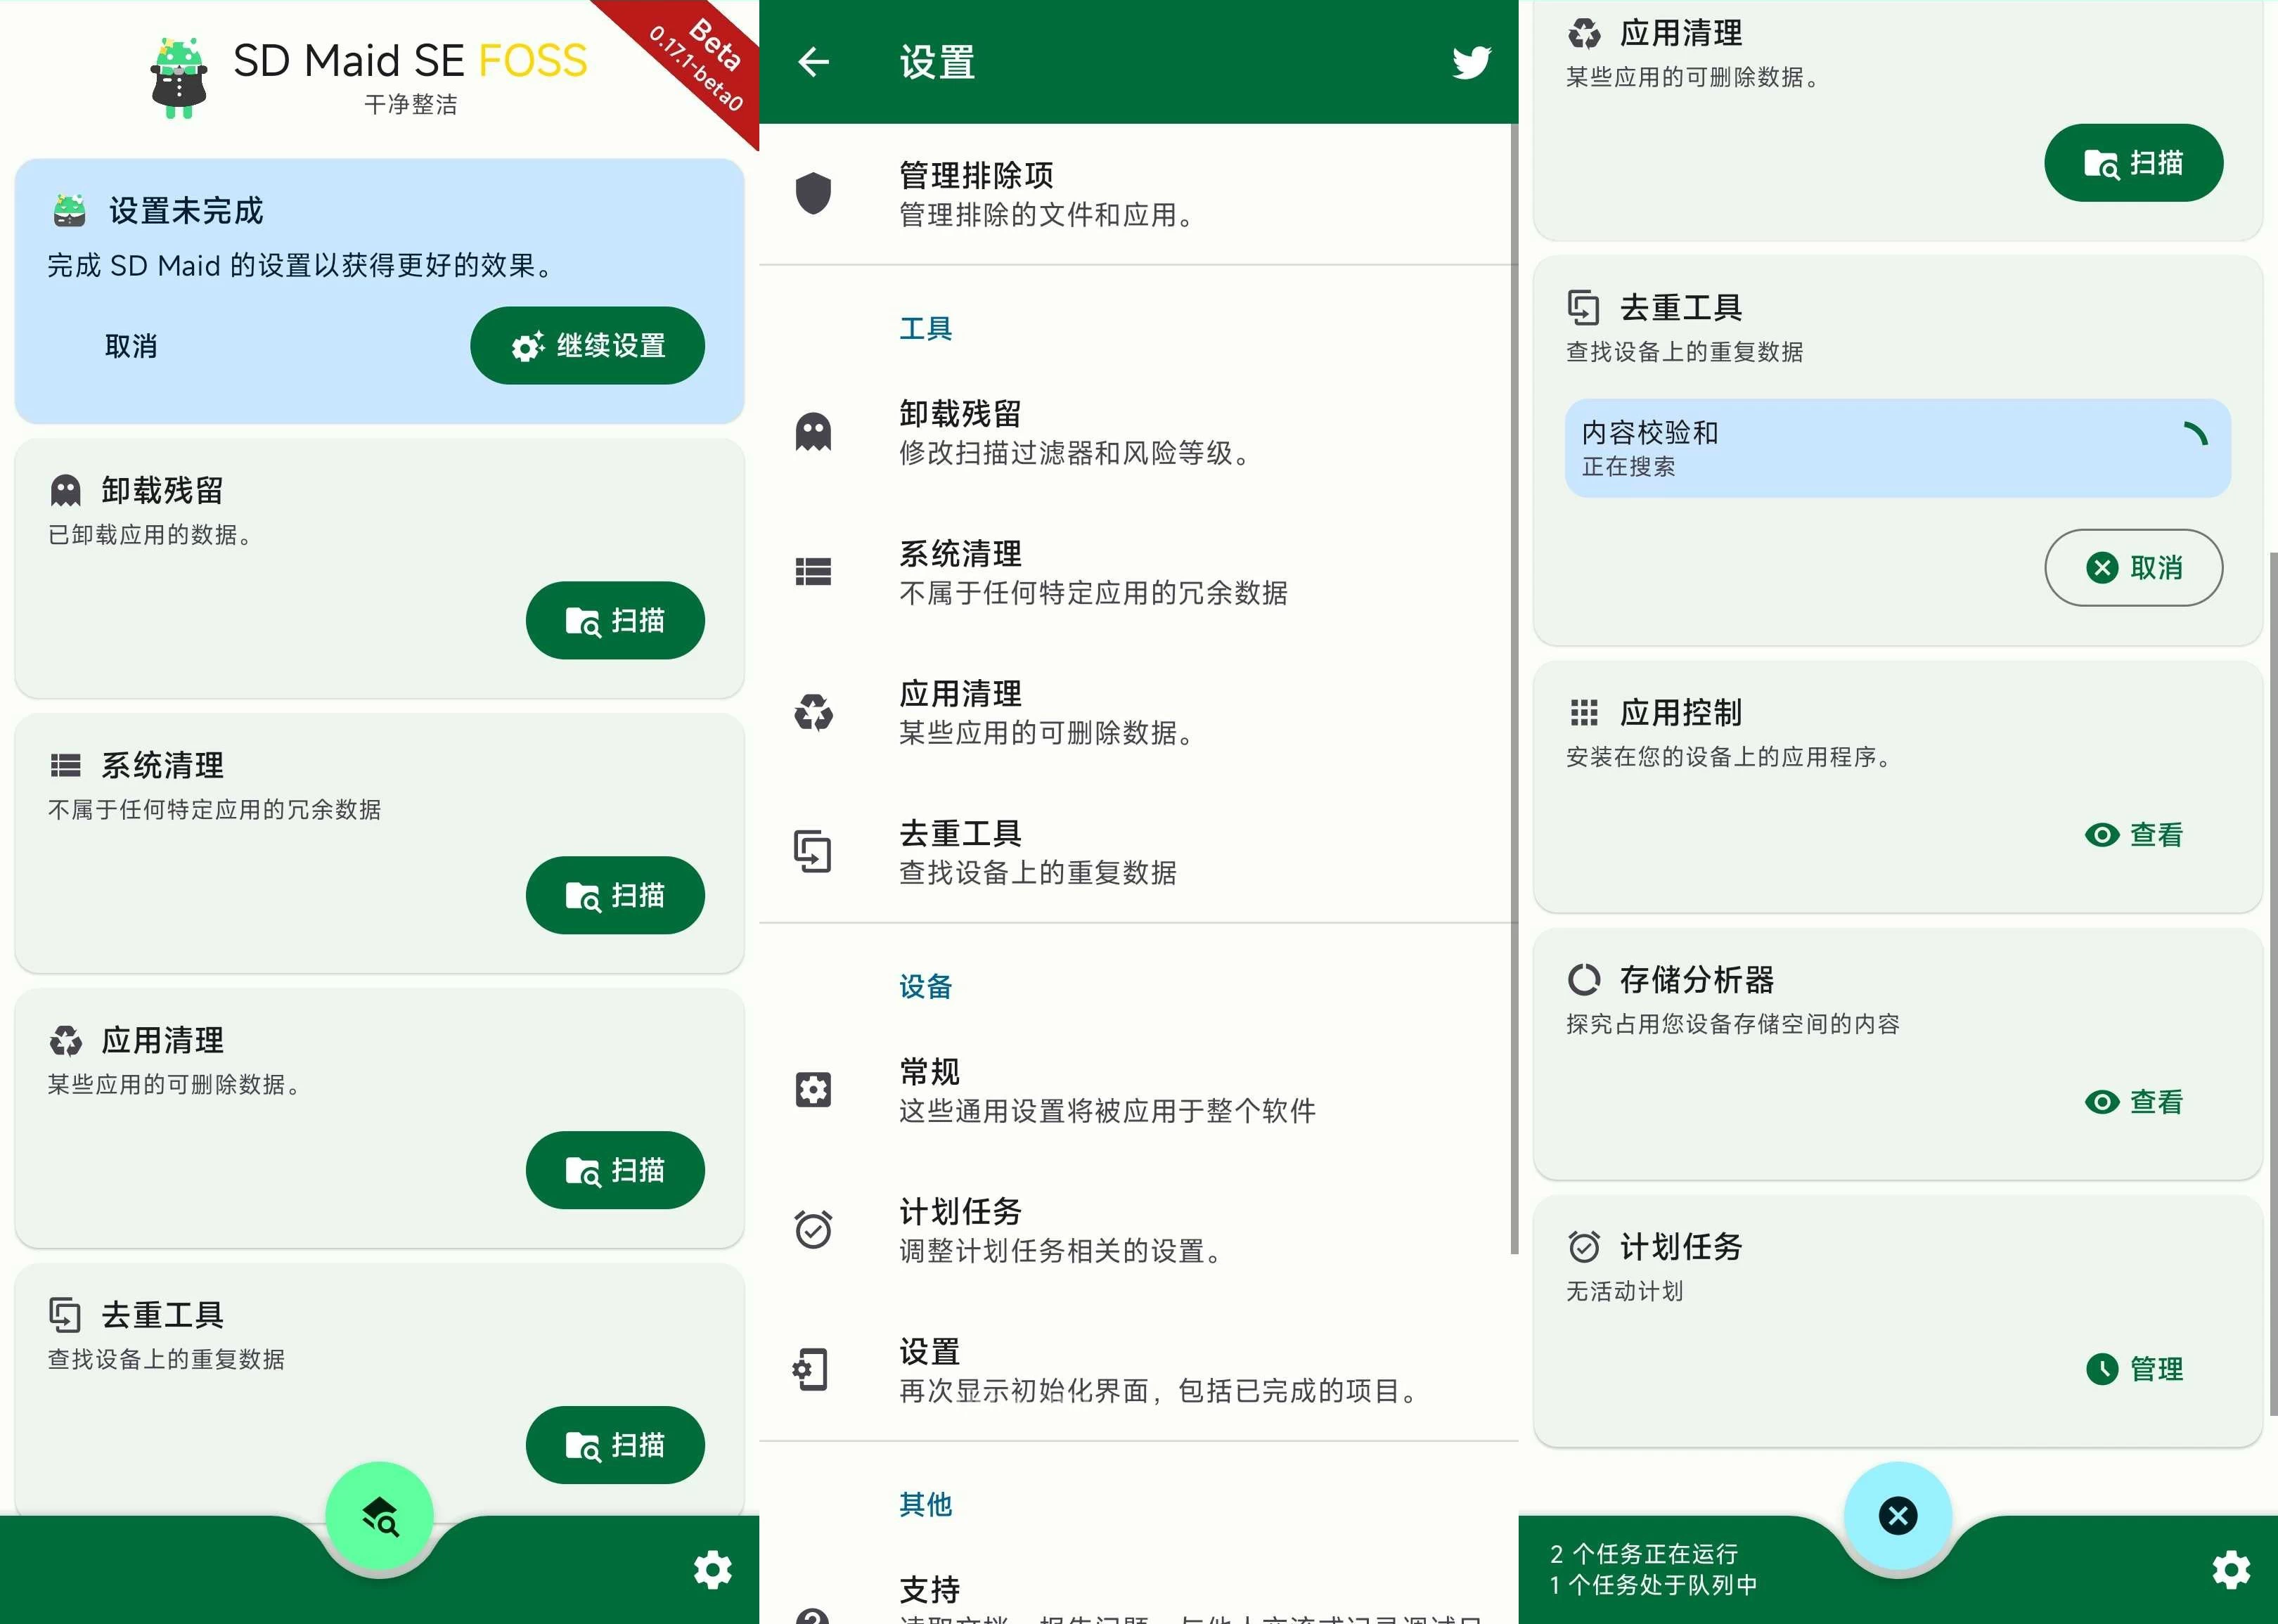
Task: Click the 2 个任务正在运行 status text
Action: tap(1644, 1554)
